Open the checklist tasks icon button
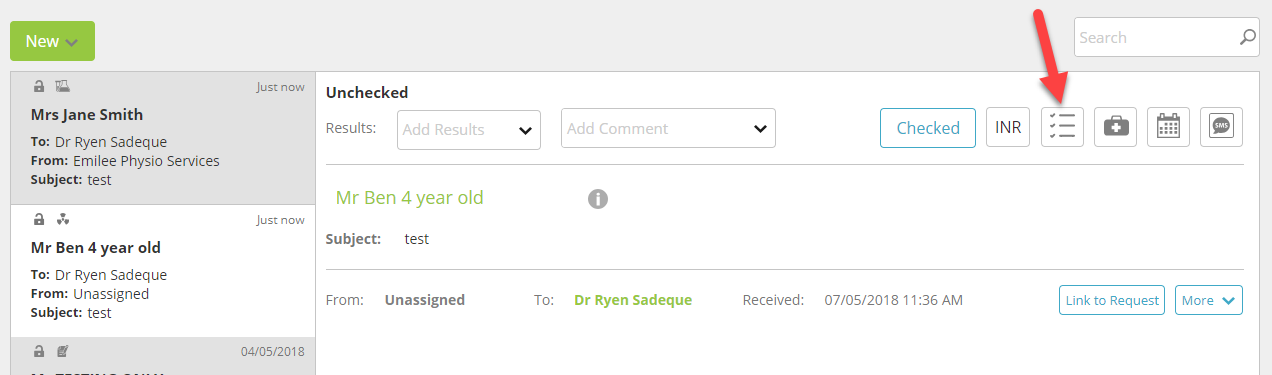1272x375 pixels. 1062,127
